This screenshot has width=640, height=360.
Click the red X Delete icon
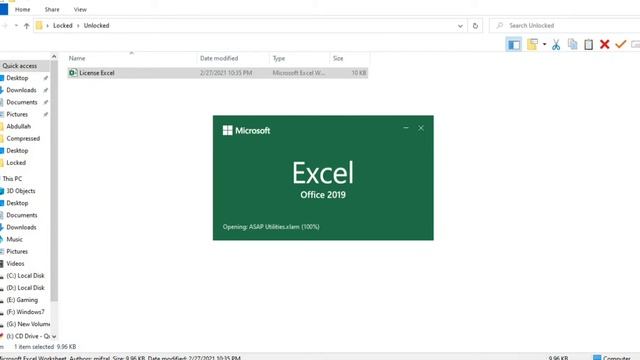(x=604, y=44)
